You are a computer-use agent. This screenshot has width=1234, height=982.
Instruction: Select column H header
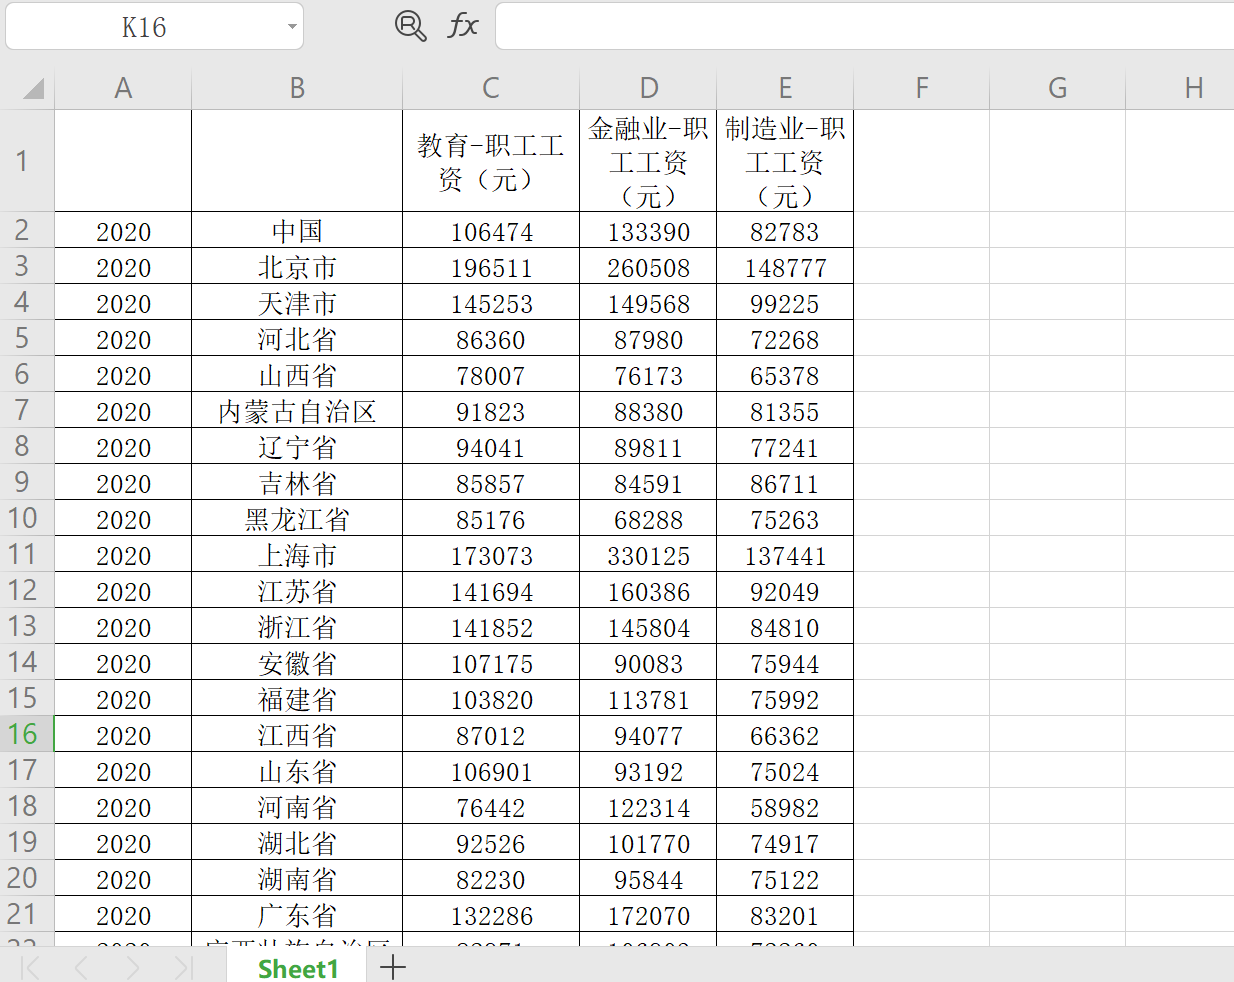[x=1180, y=89]
